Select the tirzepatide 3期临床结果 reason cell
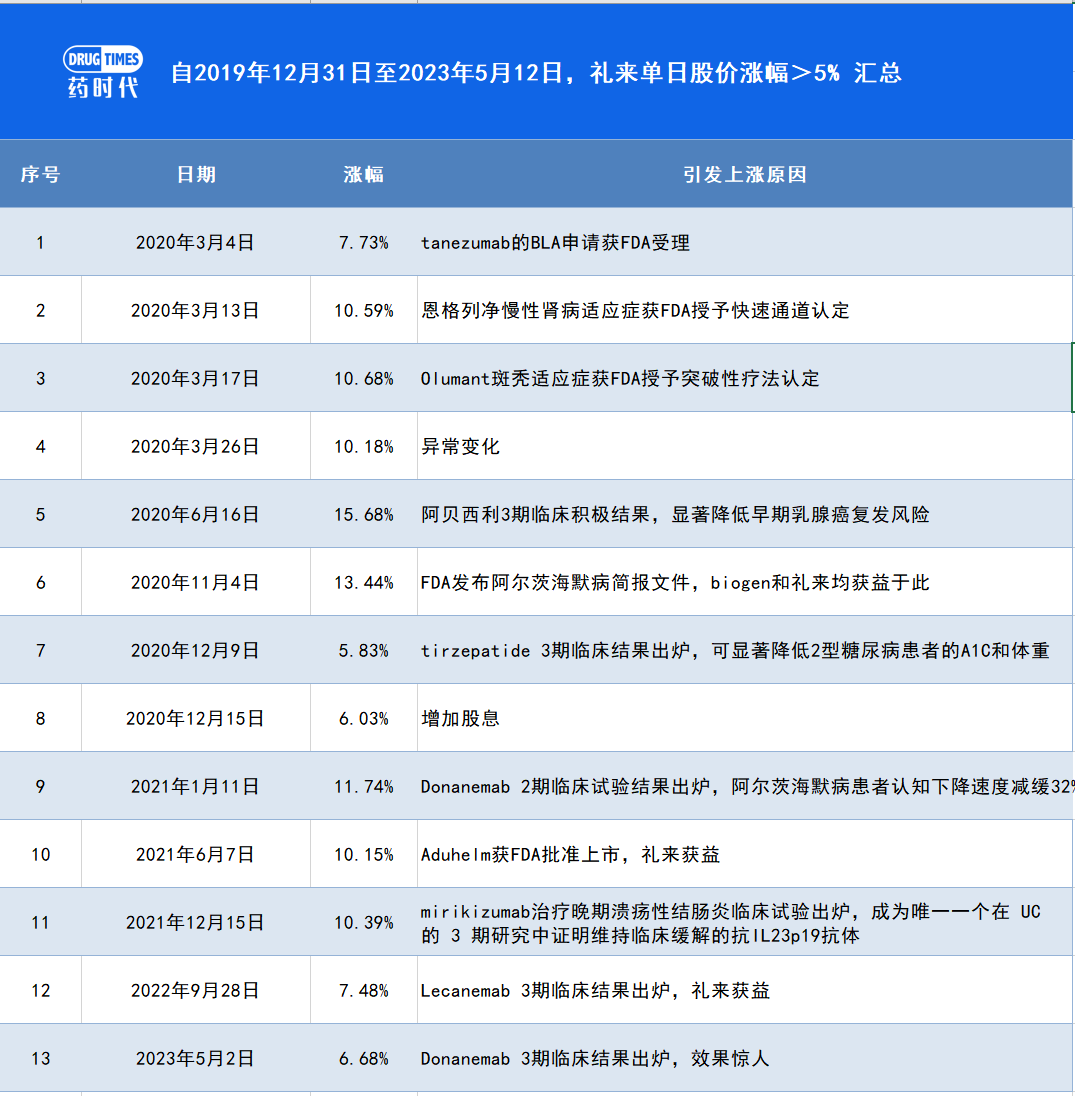The width and height of the screenshot is (1075, 1096). (735, 650)
